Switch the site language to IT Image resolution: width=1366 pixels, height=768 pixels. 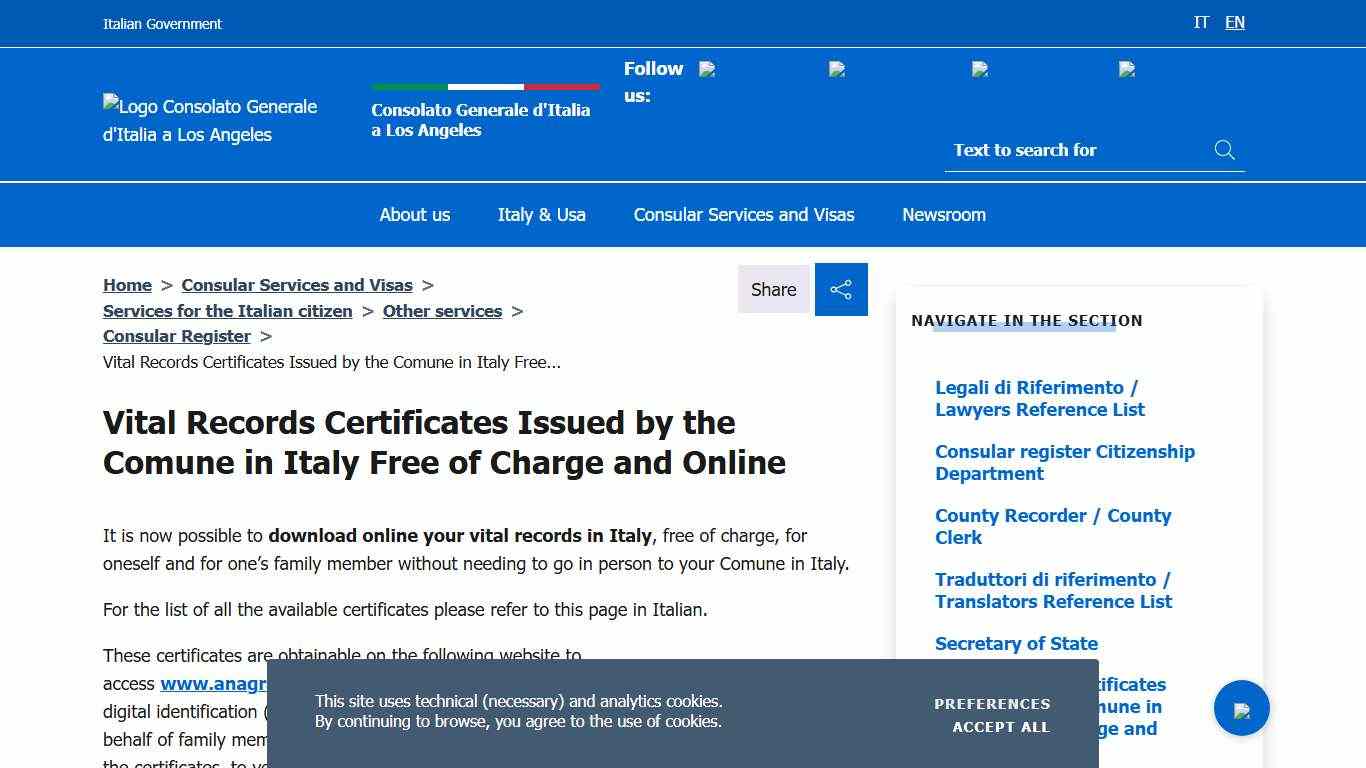click(x=1201, y=22)
